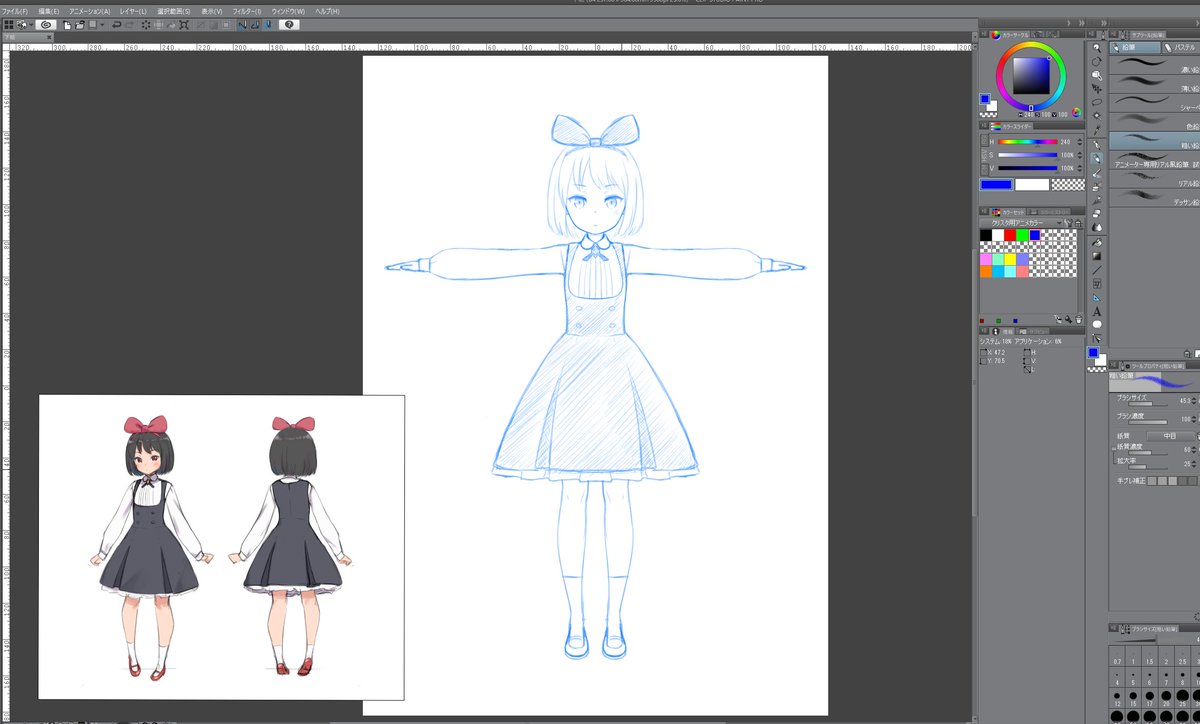Select the Straight Line figure tool

(1097, 269)
